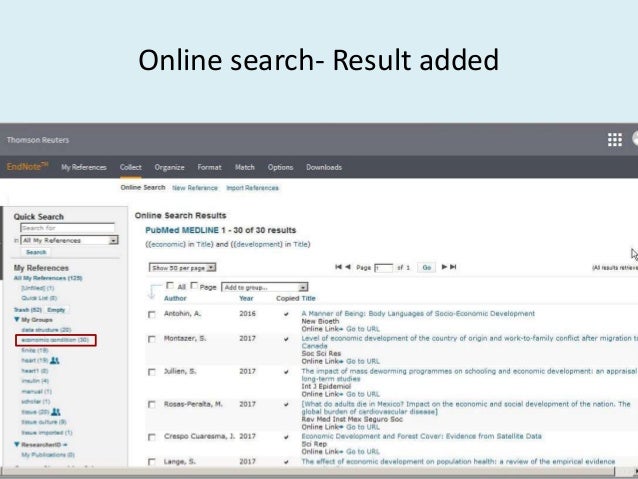Open the manual (1) group
Viewport: 638px width, 479px height.
[37, 392]
